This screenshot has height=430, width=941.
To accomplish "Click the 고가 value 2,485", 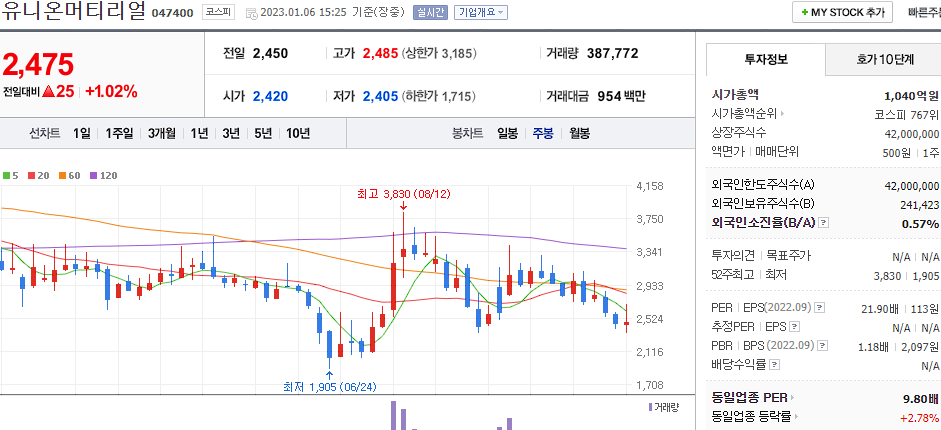I will (380, 53).
